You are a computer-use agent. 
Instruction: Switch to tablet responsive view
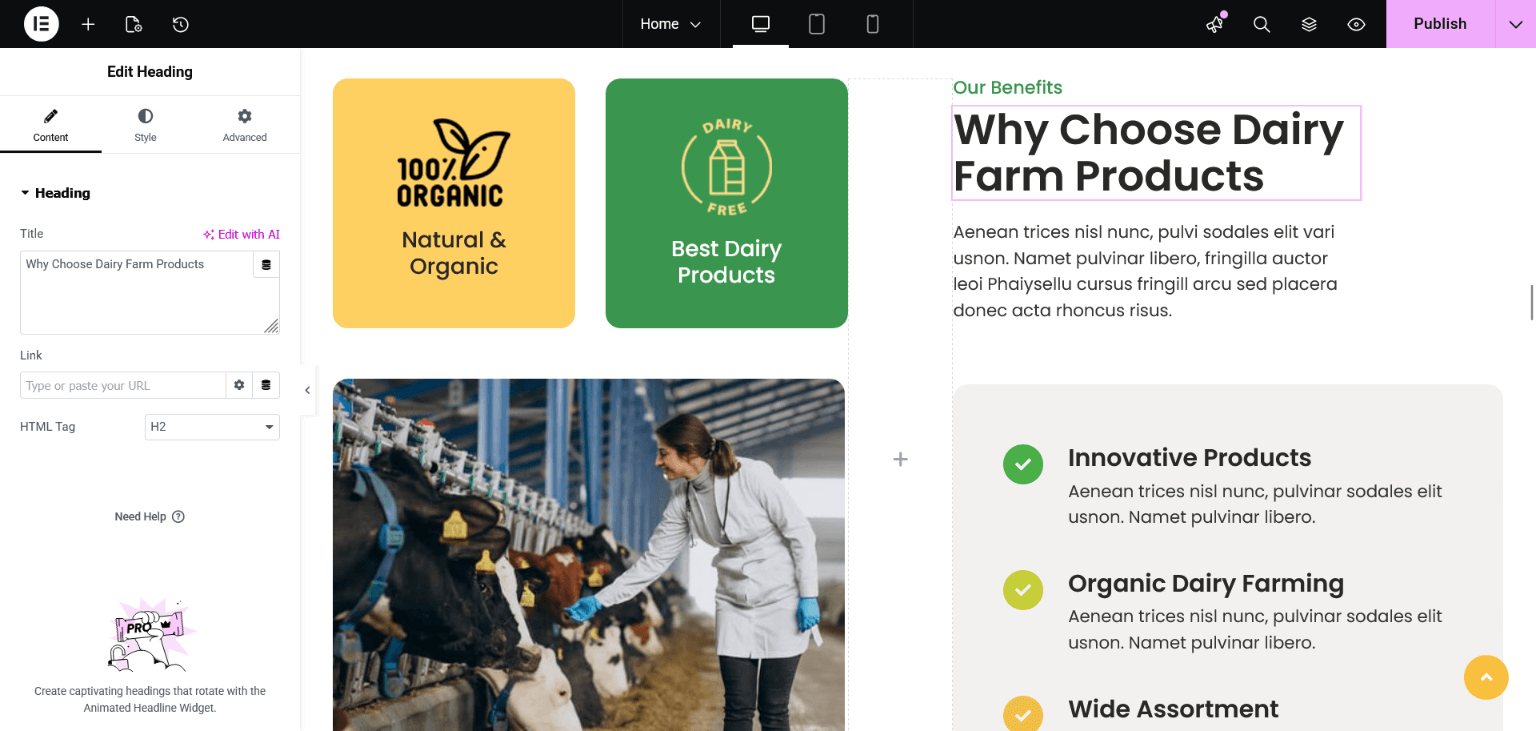tap(817, 24)
